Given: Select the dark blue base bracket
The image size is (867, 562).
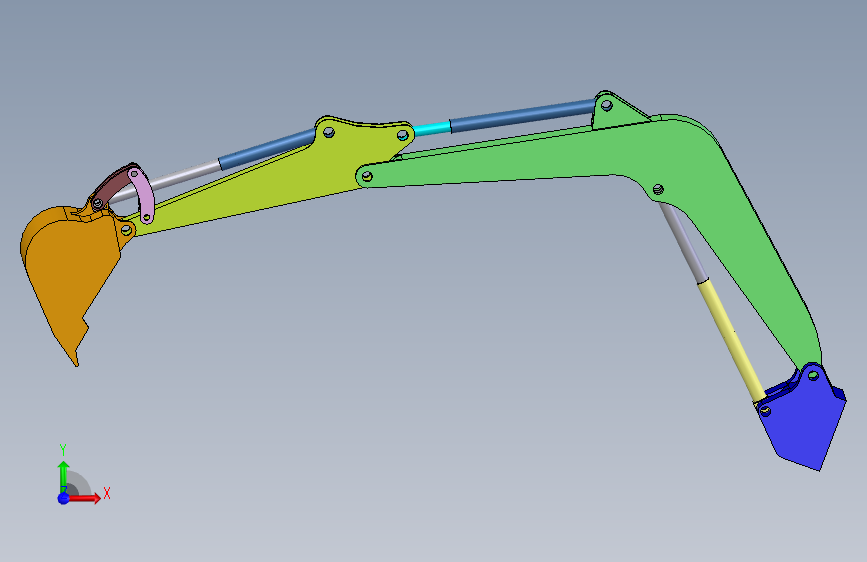Looking at the screenshot, I should [802, 418].
